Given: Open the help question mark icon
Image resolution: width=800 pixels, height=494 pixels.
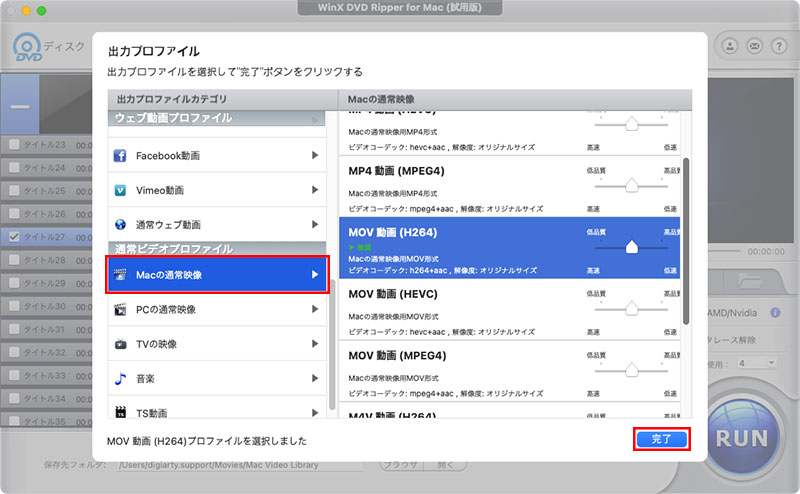Looking at the screenshot, I should (x=779, y=46).
